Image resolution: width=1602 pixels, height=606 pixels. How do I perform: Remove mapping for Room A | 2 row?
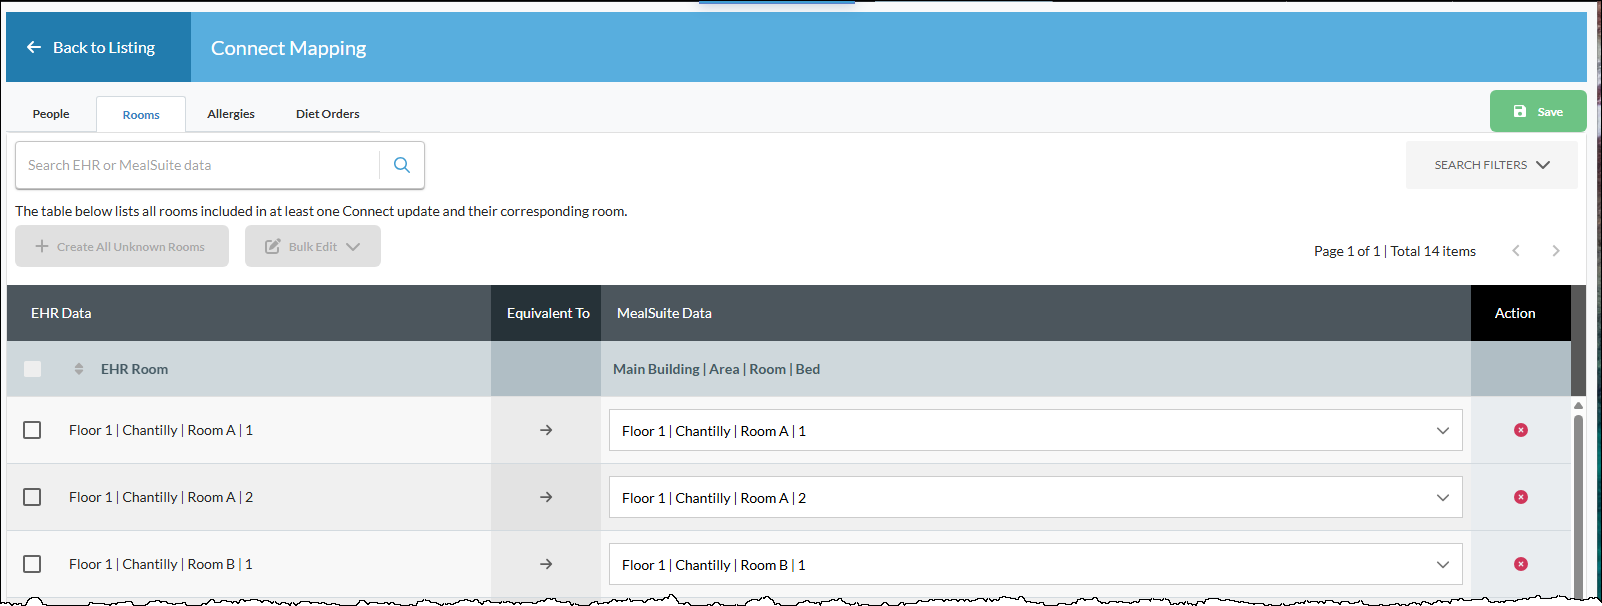(x=1521, y=497)
